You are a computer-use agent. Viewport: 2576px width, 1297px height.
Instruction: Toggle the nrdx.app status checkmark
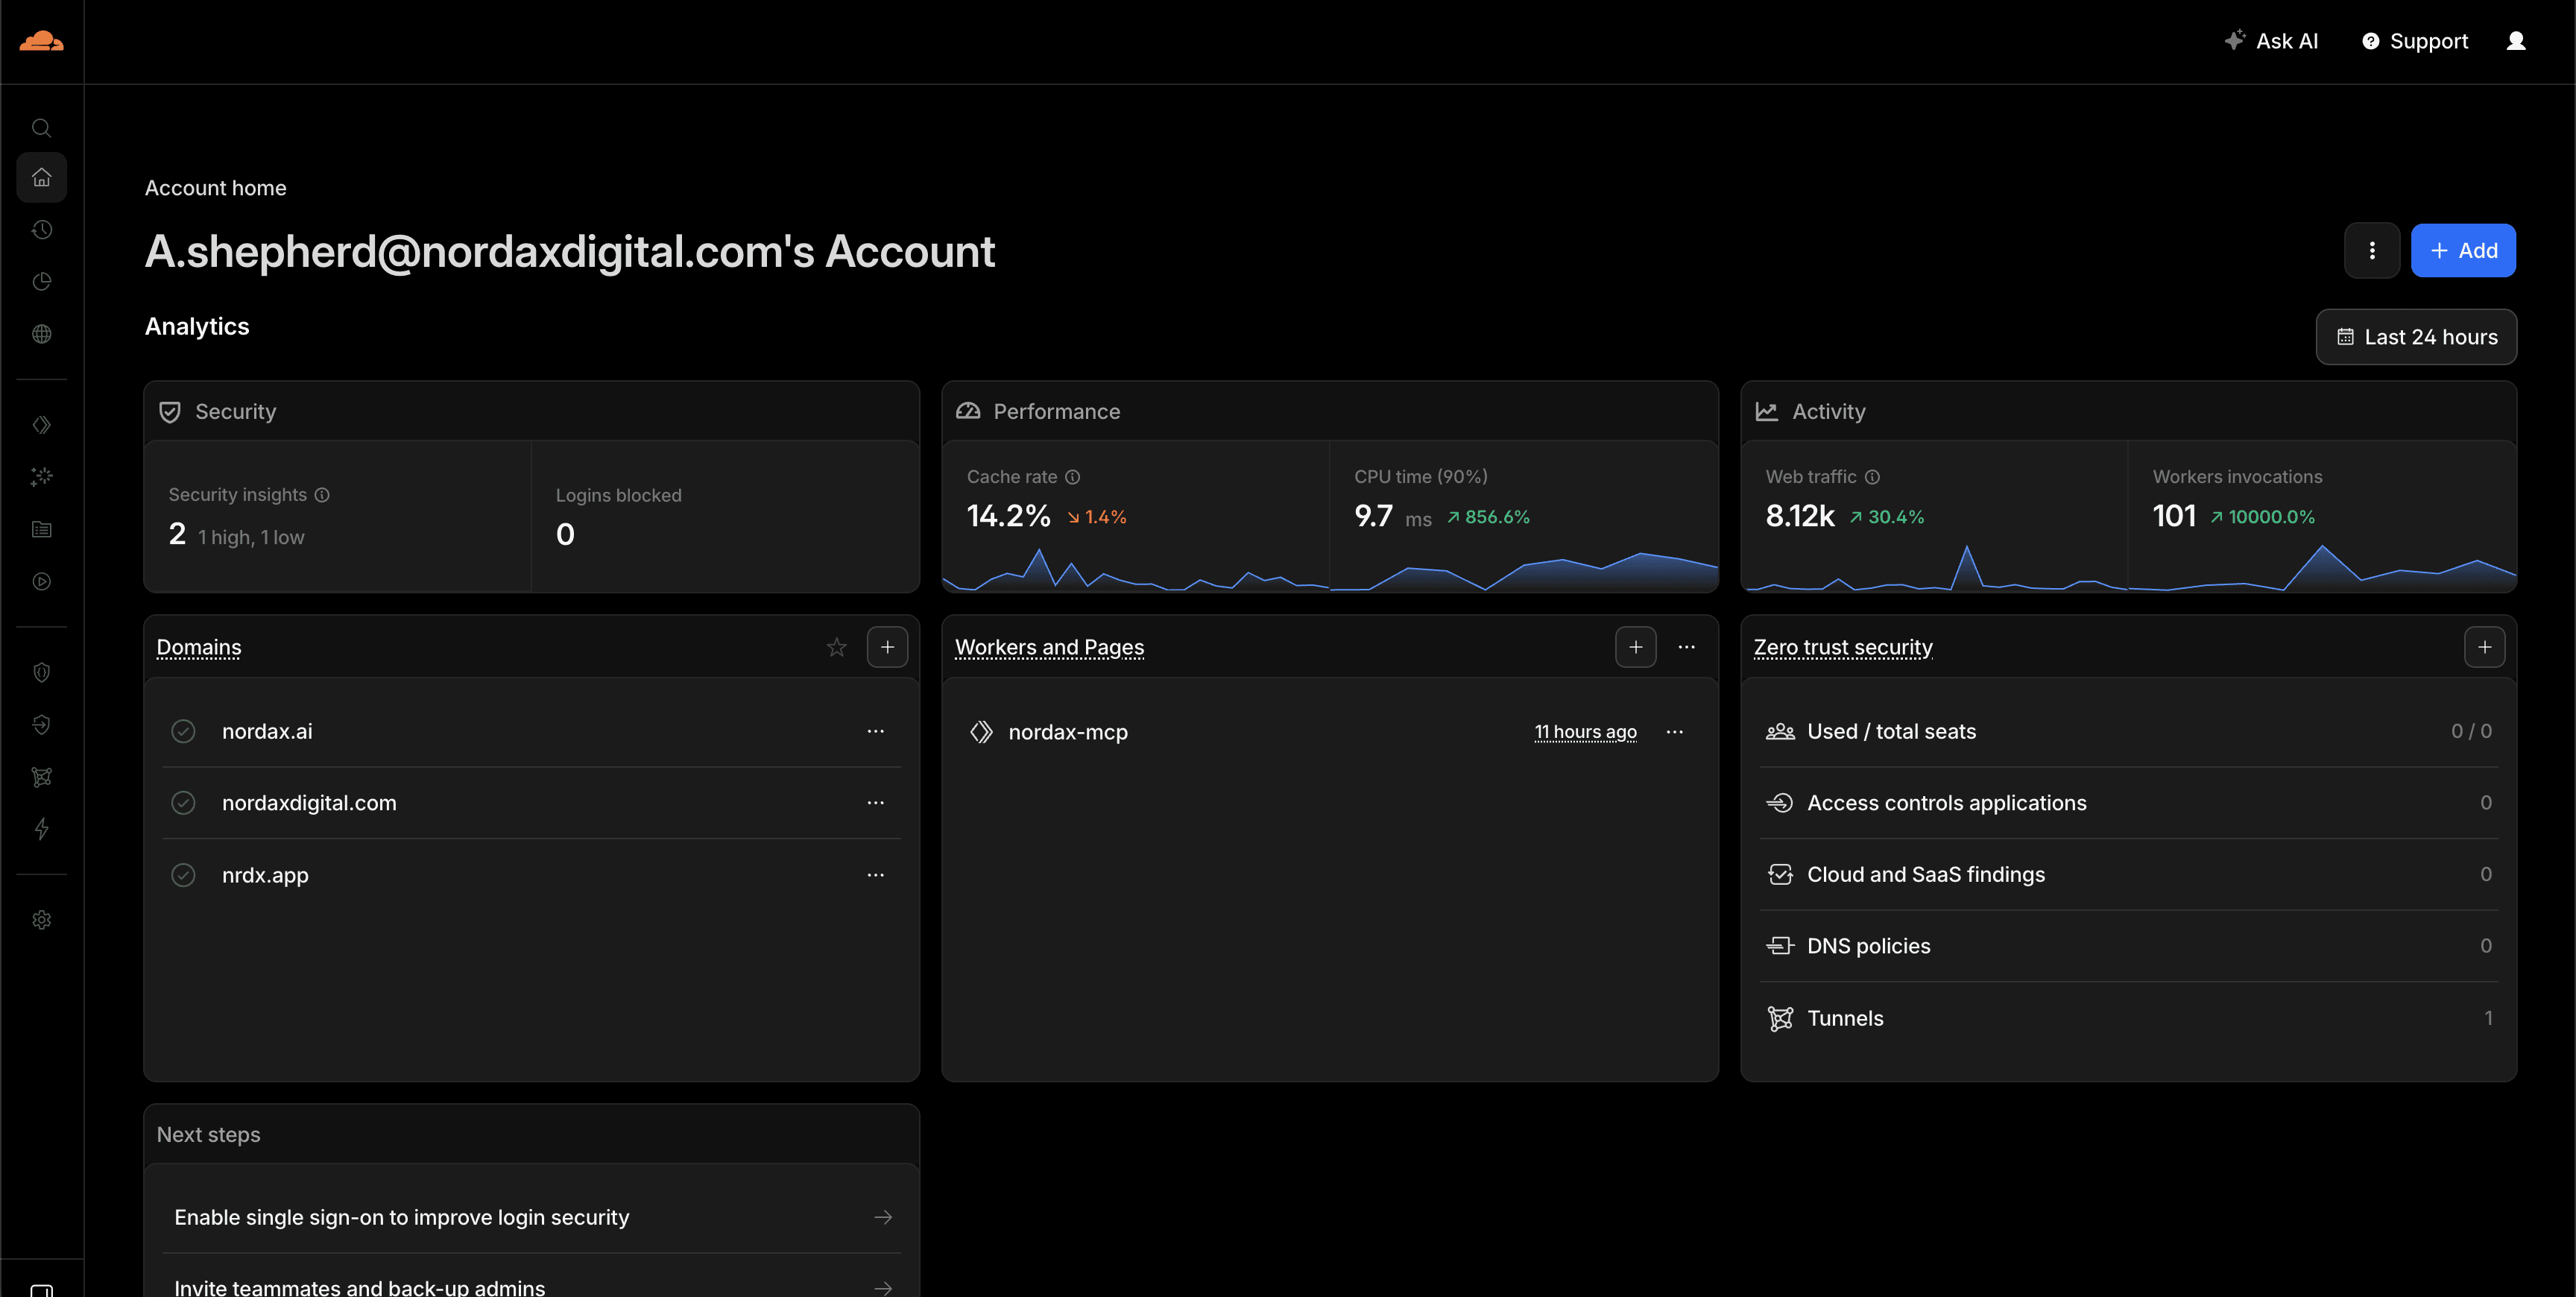point(184,874)
